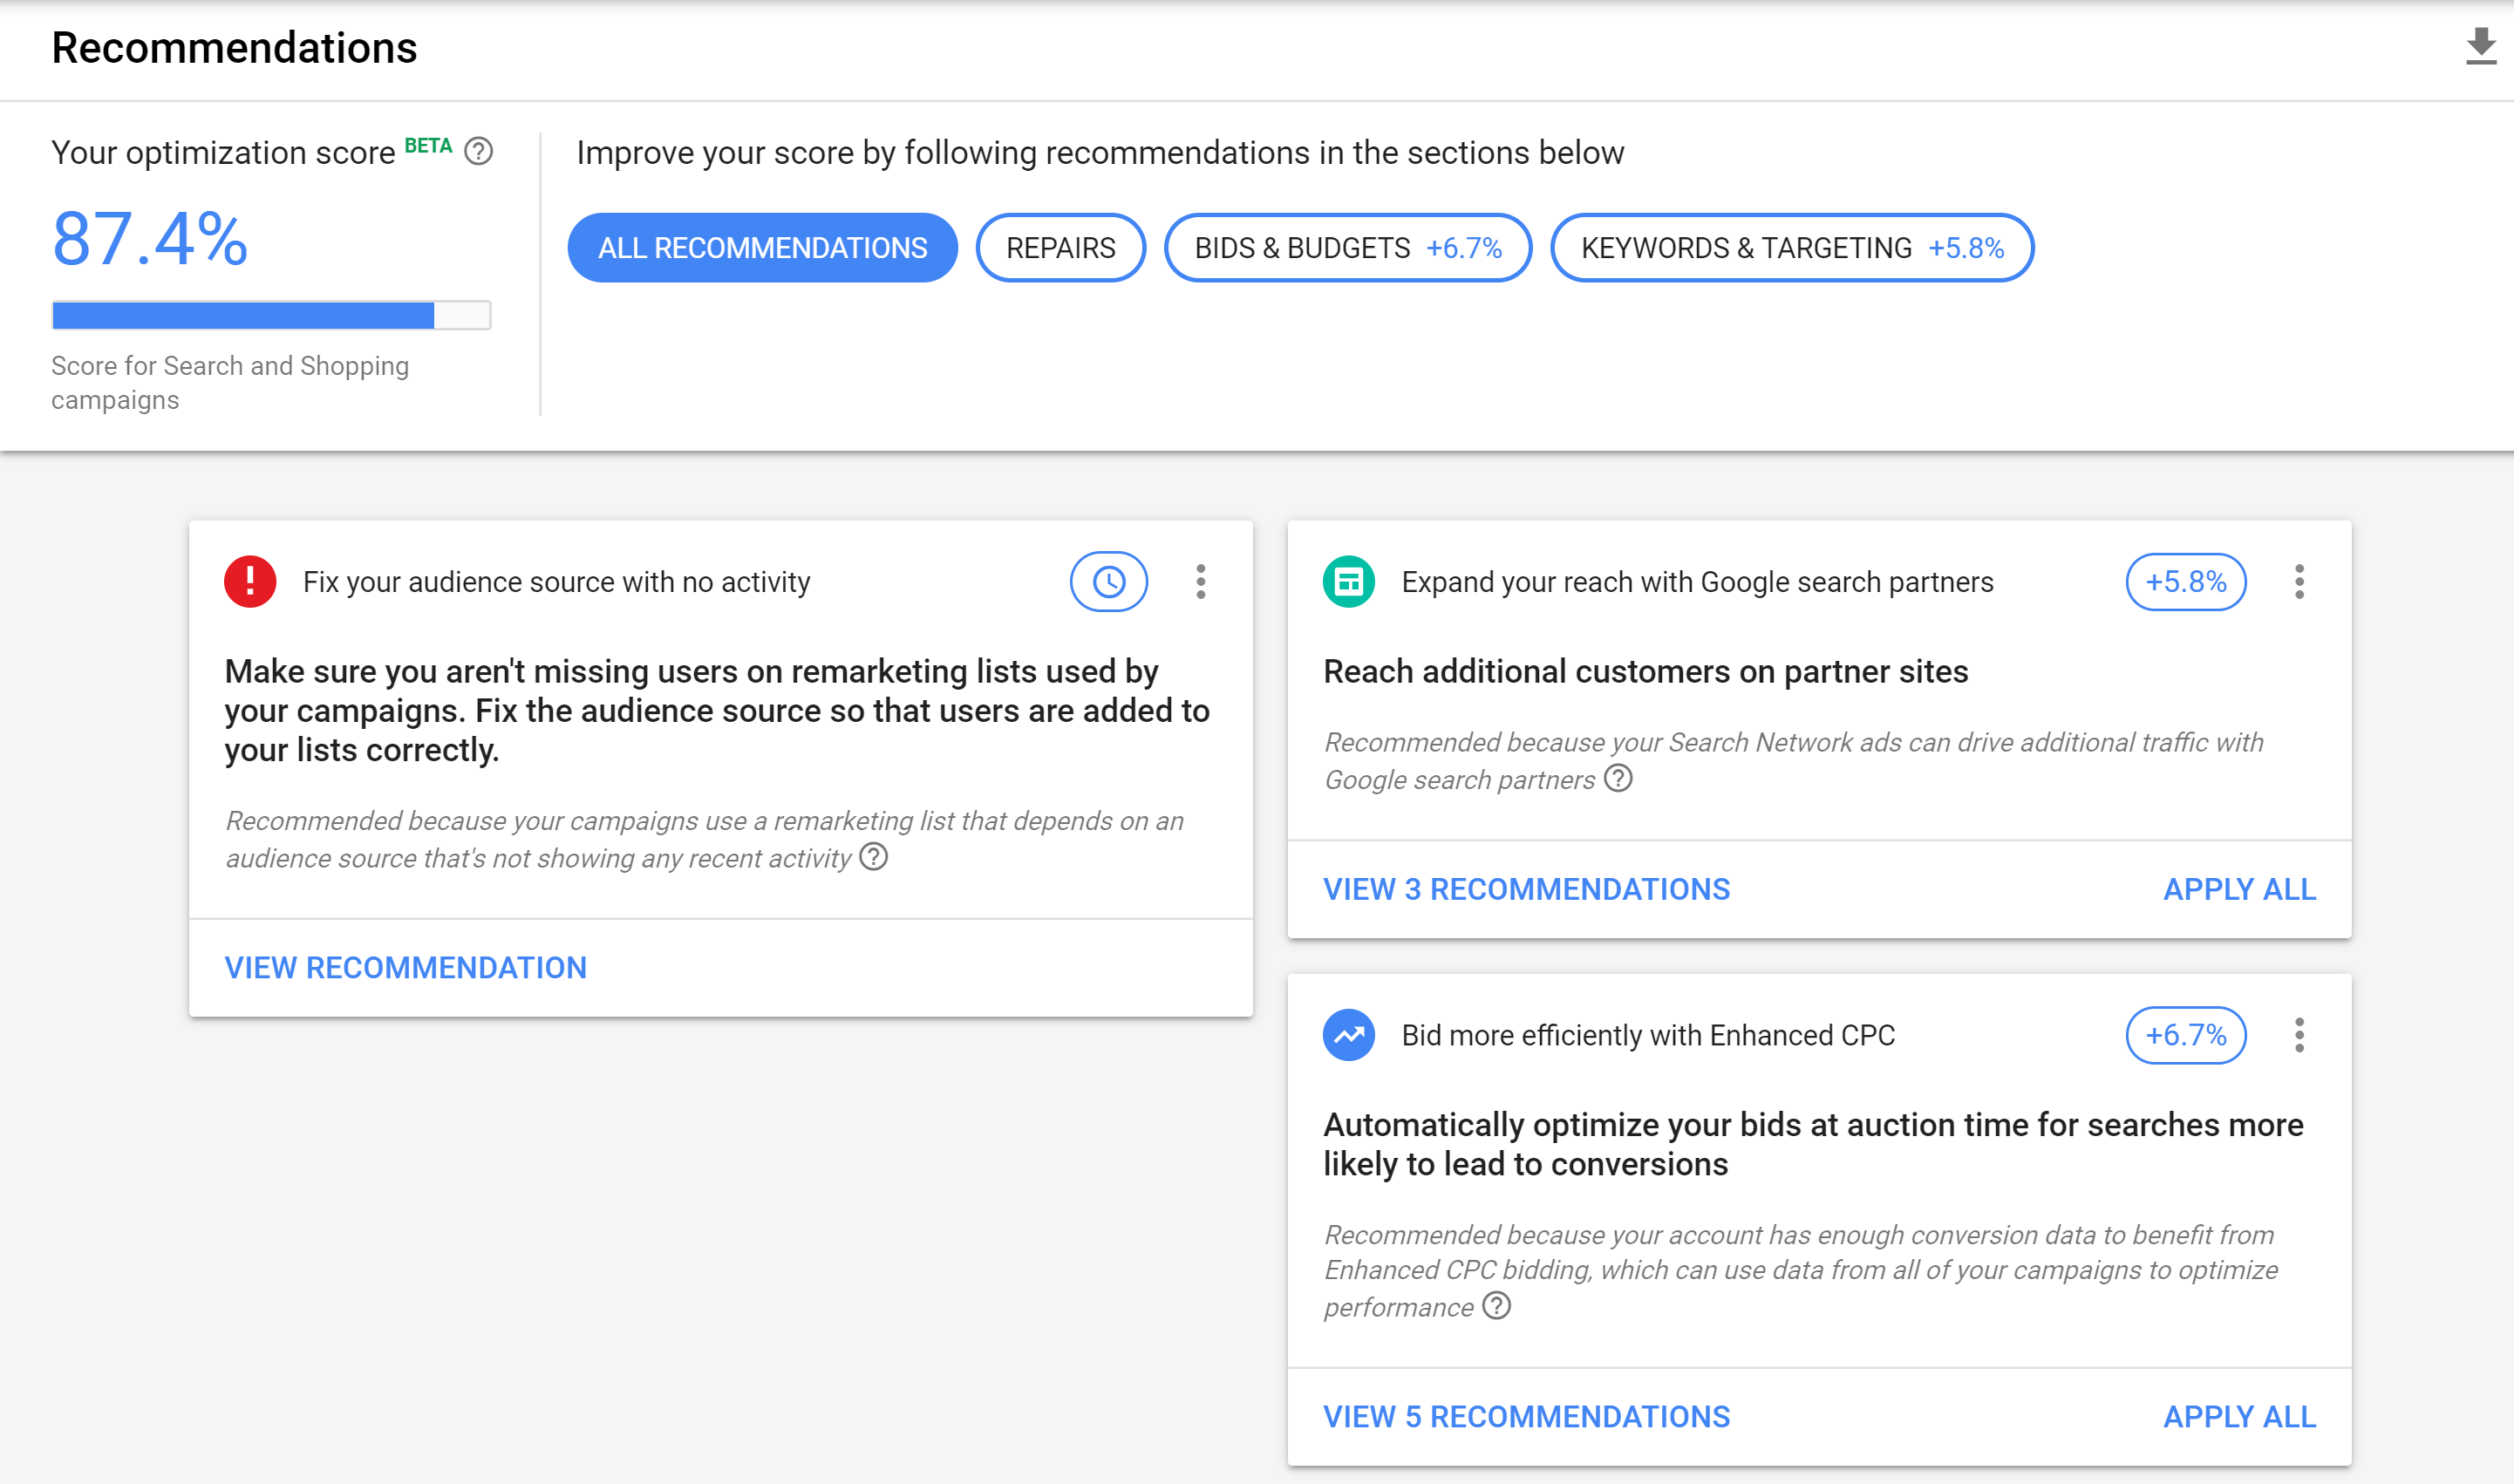Switch to Bids & Budgets filter
The width and height of the screenshot is (2514, 1484).
point(1347,247)
